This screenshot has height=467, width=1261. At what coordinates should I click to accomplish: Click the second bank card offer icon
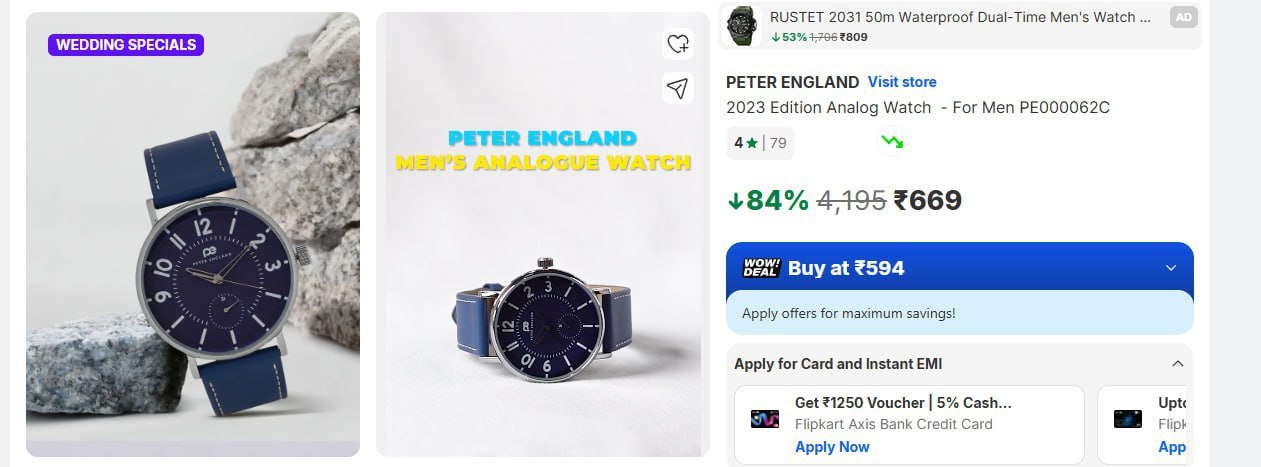[1128, 419]
